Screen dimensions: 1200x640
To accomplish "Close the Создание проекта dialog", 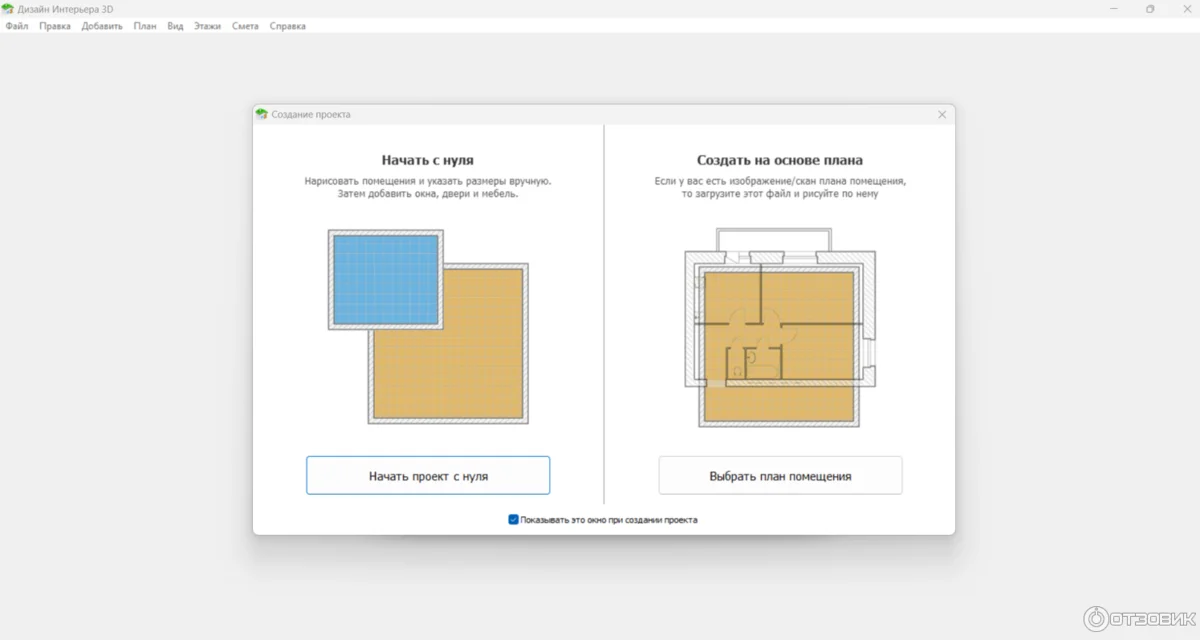I will coord(941,115).
